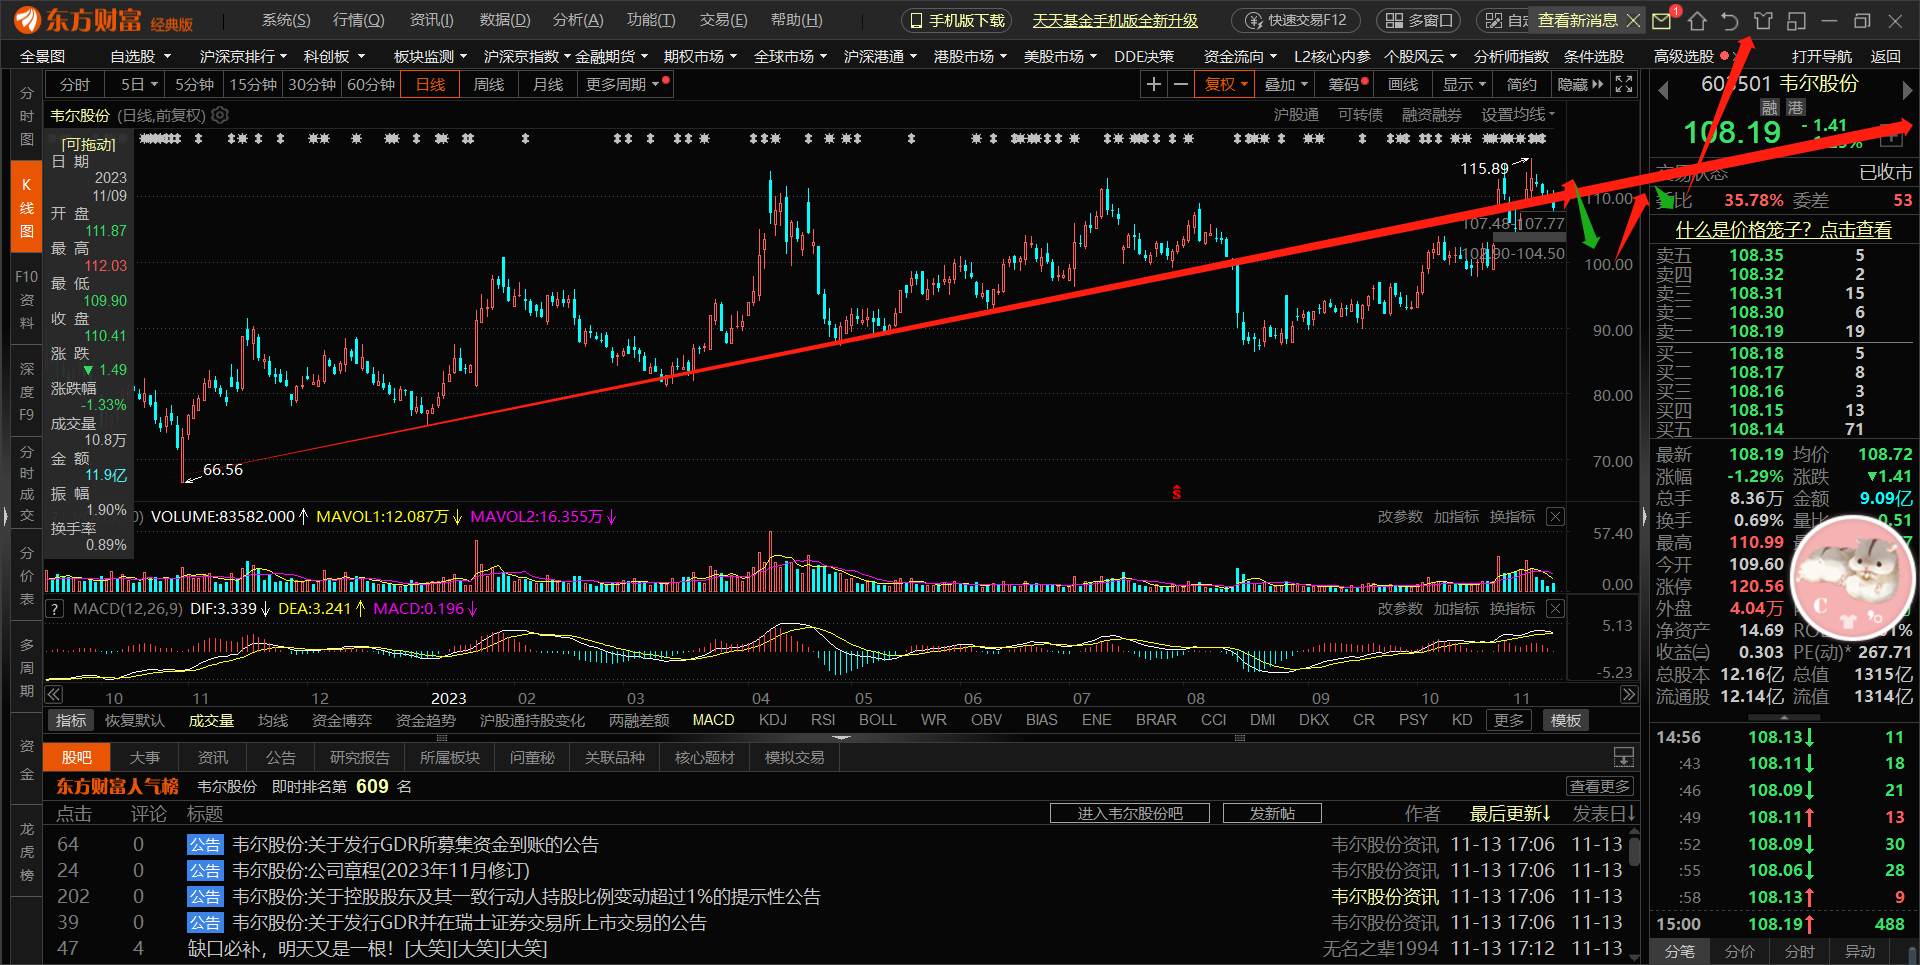
Task: Close the MACD indicator sub-panel
Action: (1555, 609)
